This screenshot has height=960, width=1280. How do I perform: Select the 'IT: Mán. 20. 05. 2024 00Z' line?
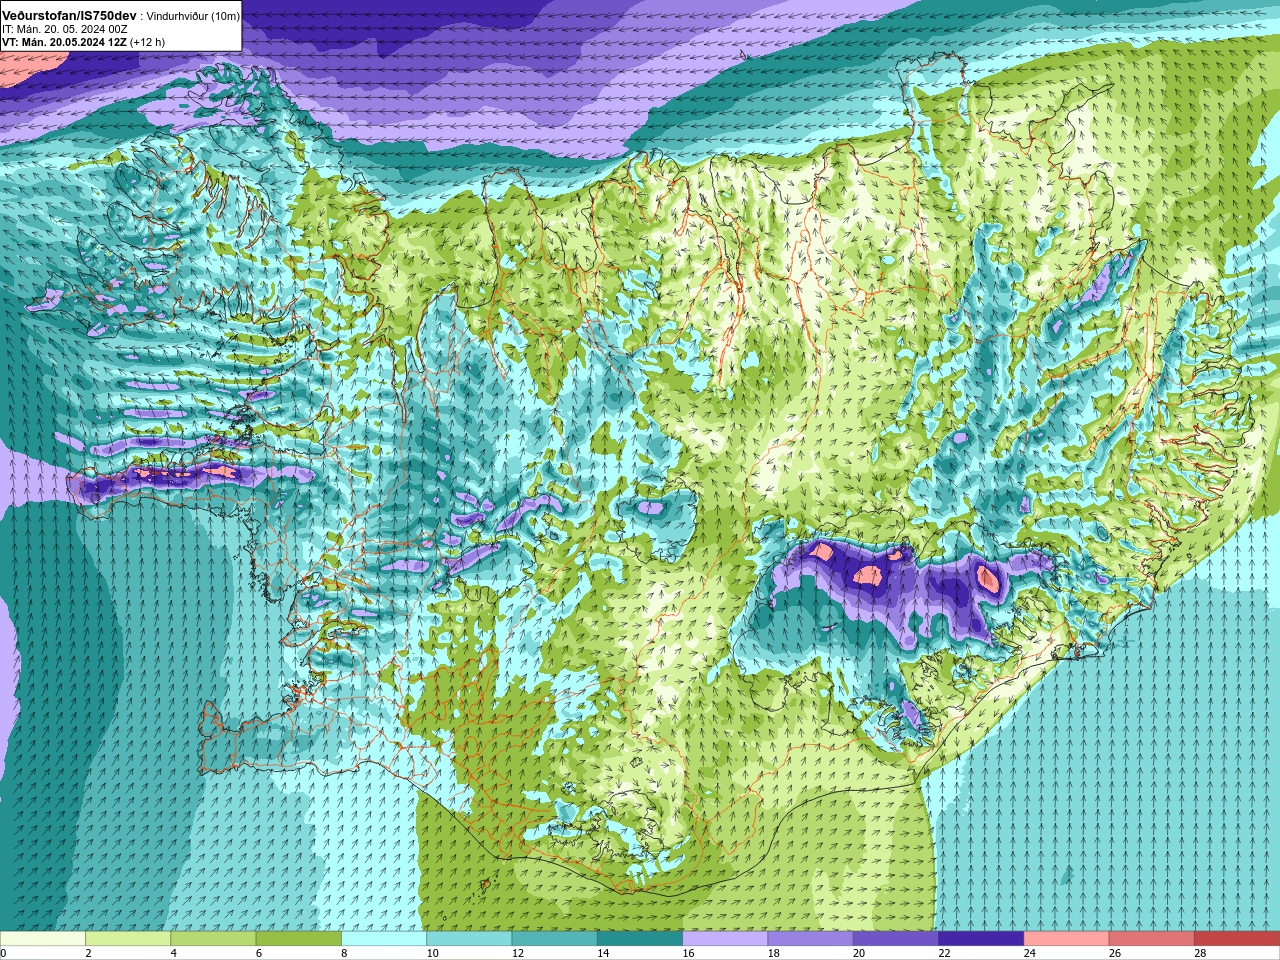pos(65,30)
